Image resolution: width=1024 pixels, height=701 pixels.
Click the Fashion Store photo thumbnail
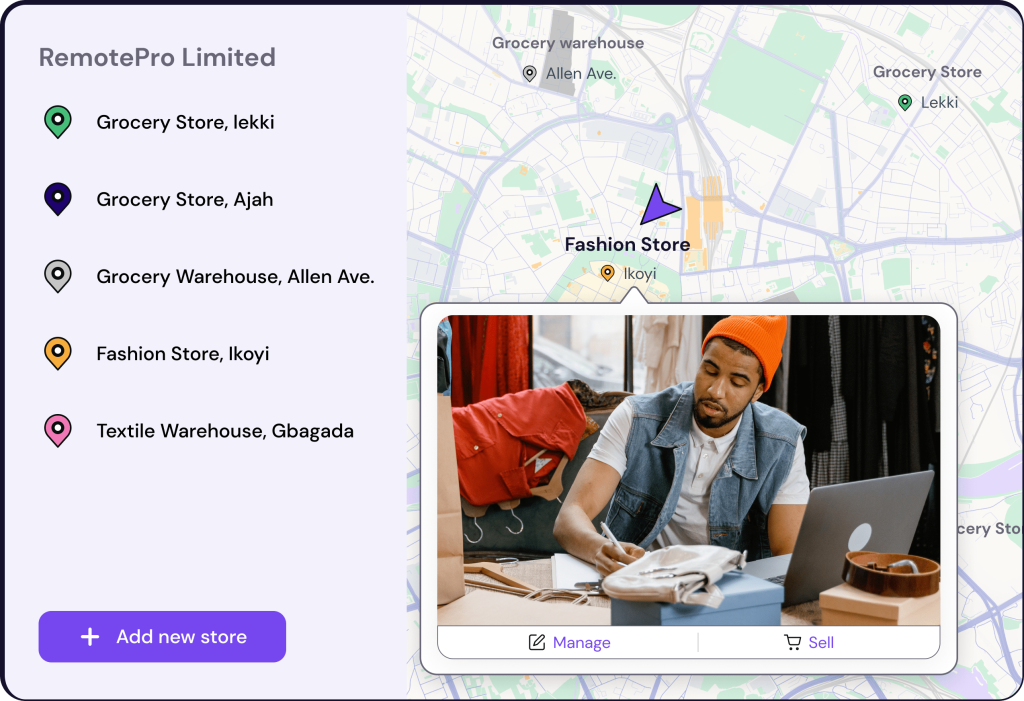point(688,470)
